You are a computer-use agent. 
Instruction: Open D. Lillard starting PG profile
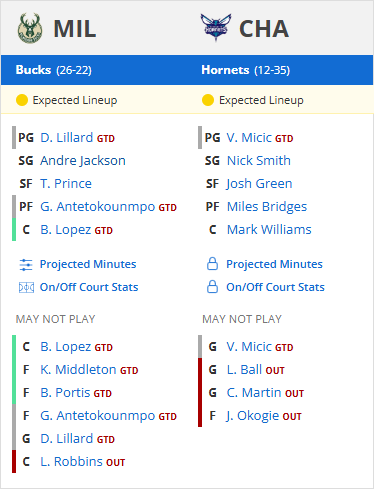(67, 138)
